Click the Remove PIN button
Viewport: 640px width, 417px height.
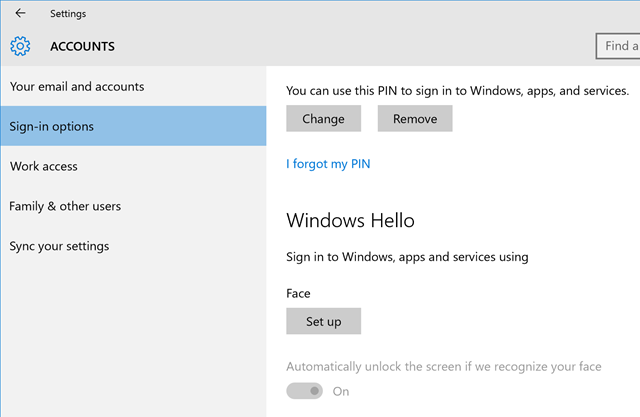[x=415, y=119]
